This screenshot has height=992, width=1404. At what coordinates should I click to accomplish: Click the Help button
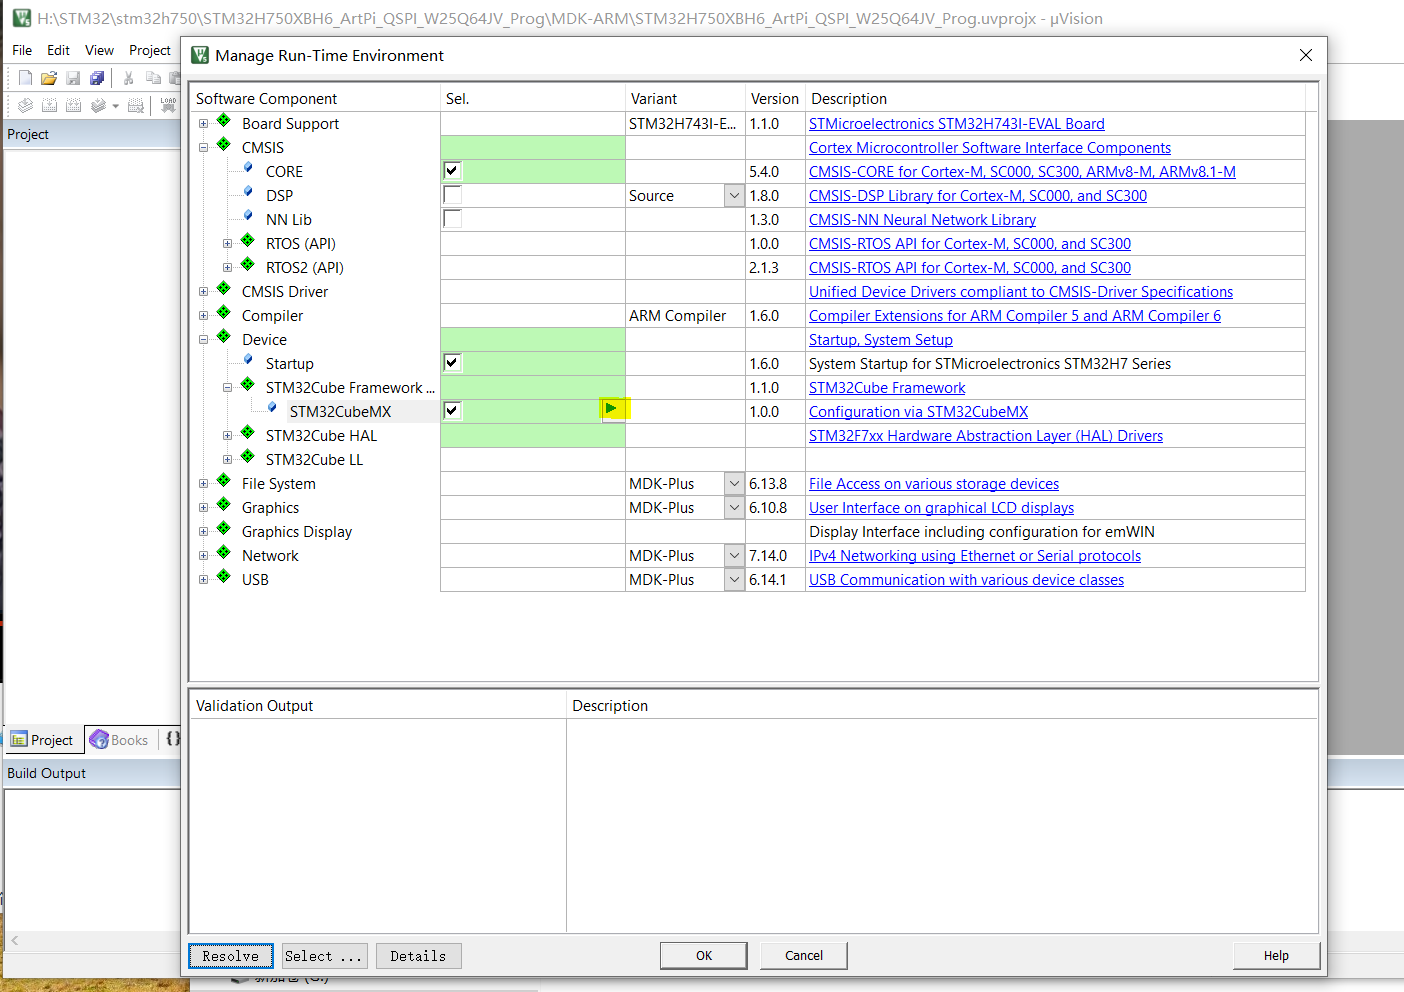click(x=1276, y=955)
